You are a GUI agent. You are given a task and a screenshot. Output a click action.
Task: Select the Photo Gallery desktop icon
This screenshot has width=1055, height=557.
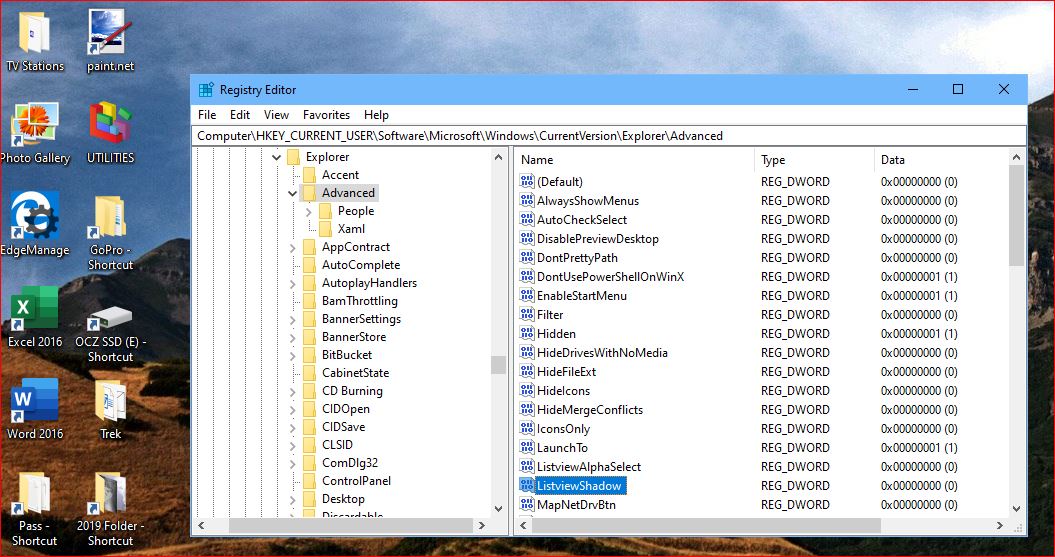coord(34,133)
